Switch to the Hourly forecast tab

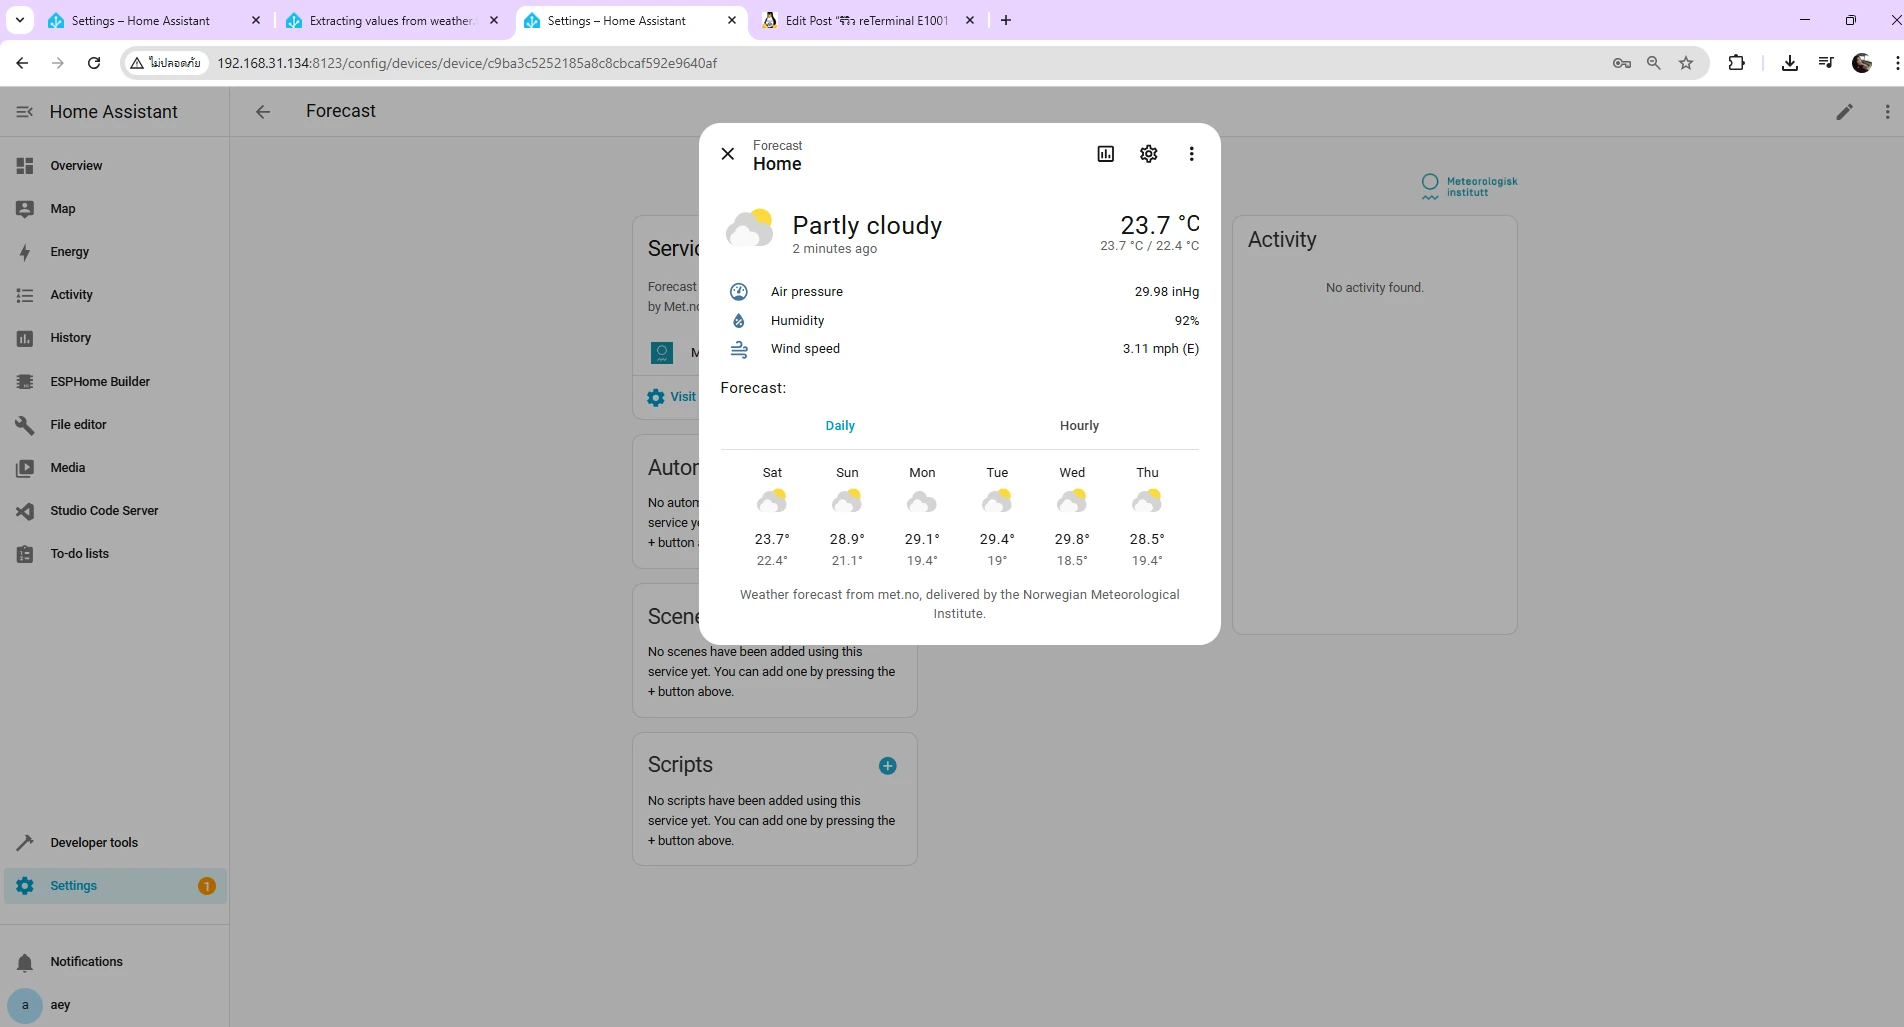(x=1079, y=426)
